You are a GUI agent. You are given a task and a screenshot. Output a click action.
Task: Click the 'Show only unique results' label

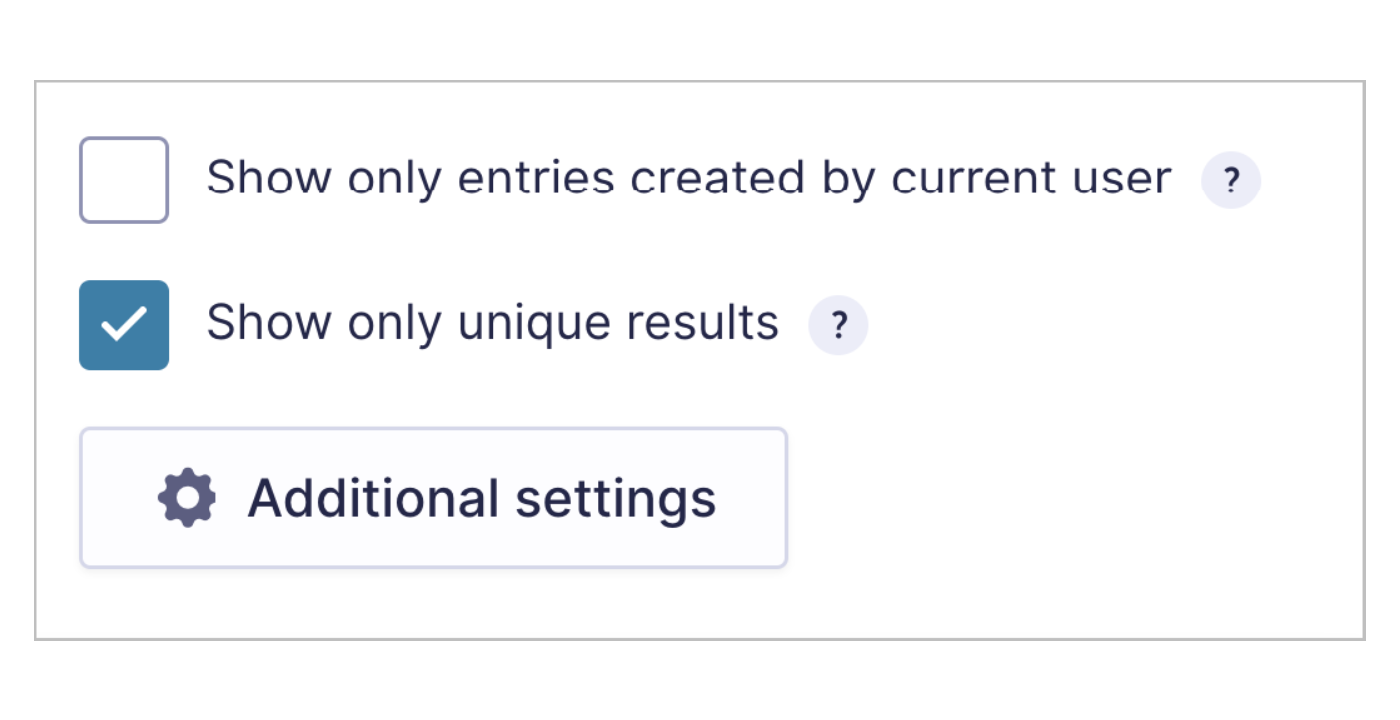pos(493,323)
